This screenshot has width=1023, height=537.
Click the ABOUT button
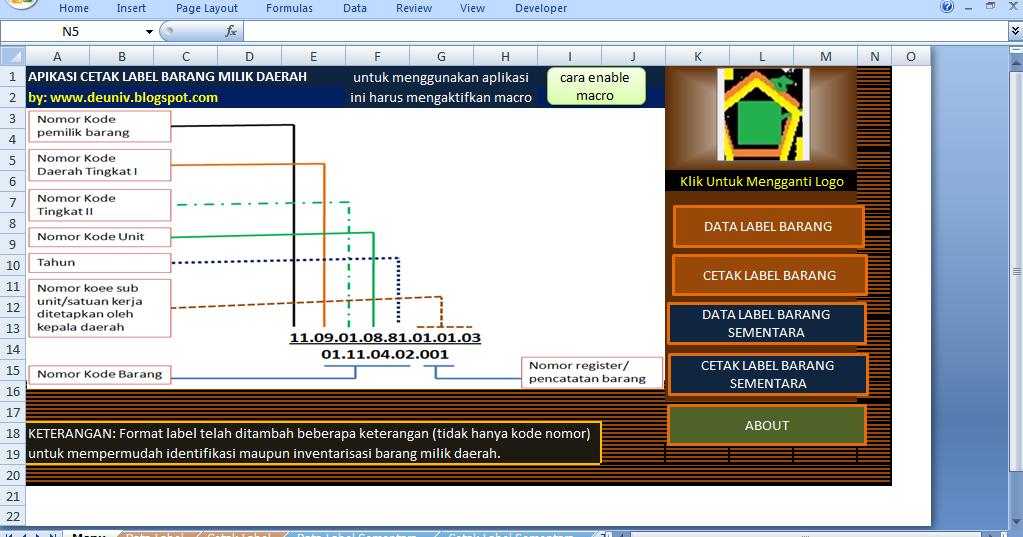click(767, 425)
